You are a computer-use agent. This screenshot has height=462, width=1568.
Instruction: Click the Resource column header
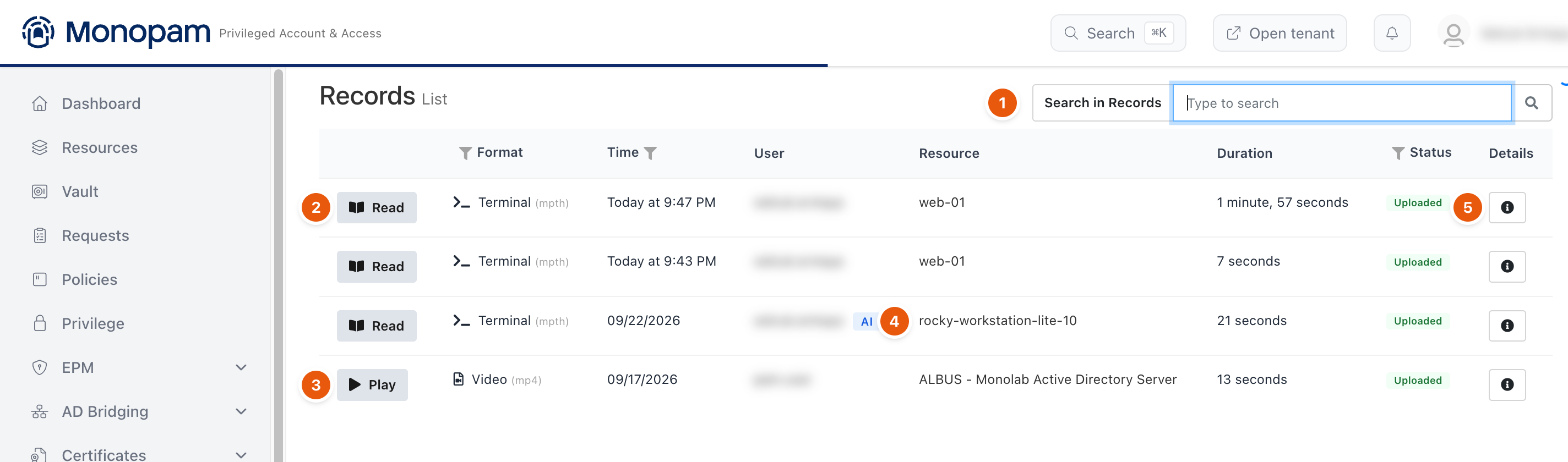pyautogui.click(x=949, y=153)
